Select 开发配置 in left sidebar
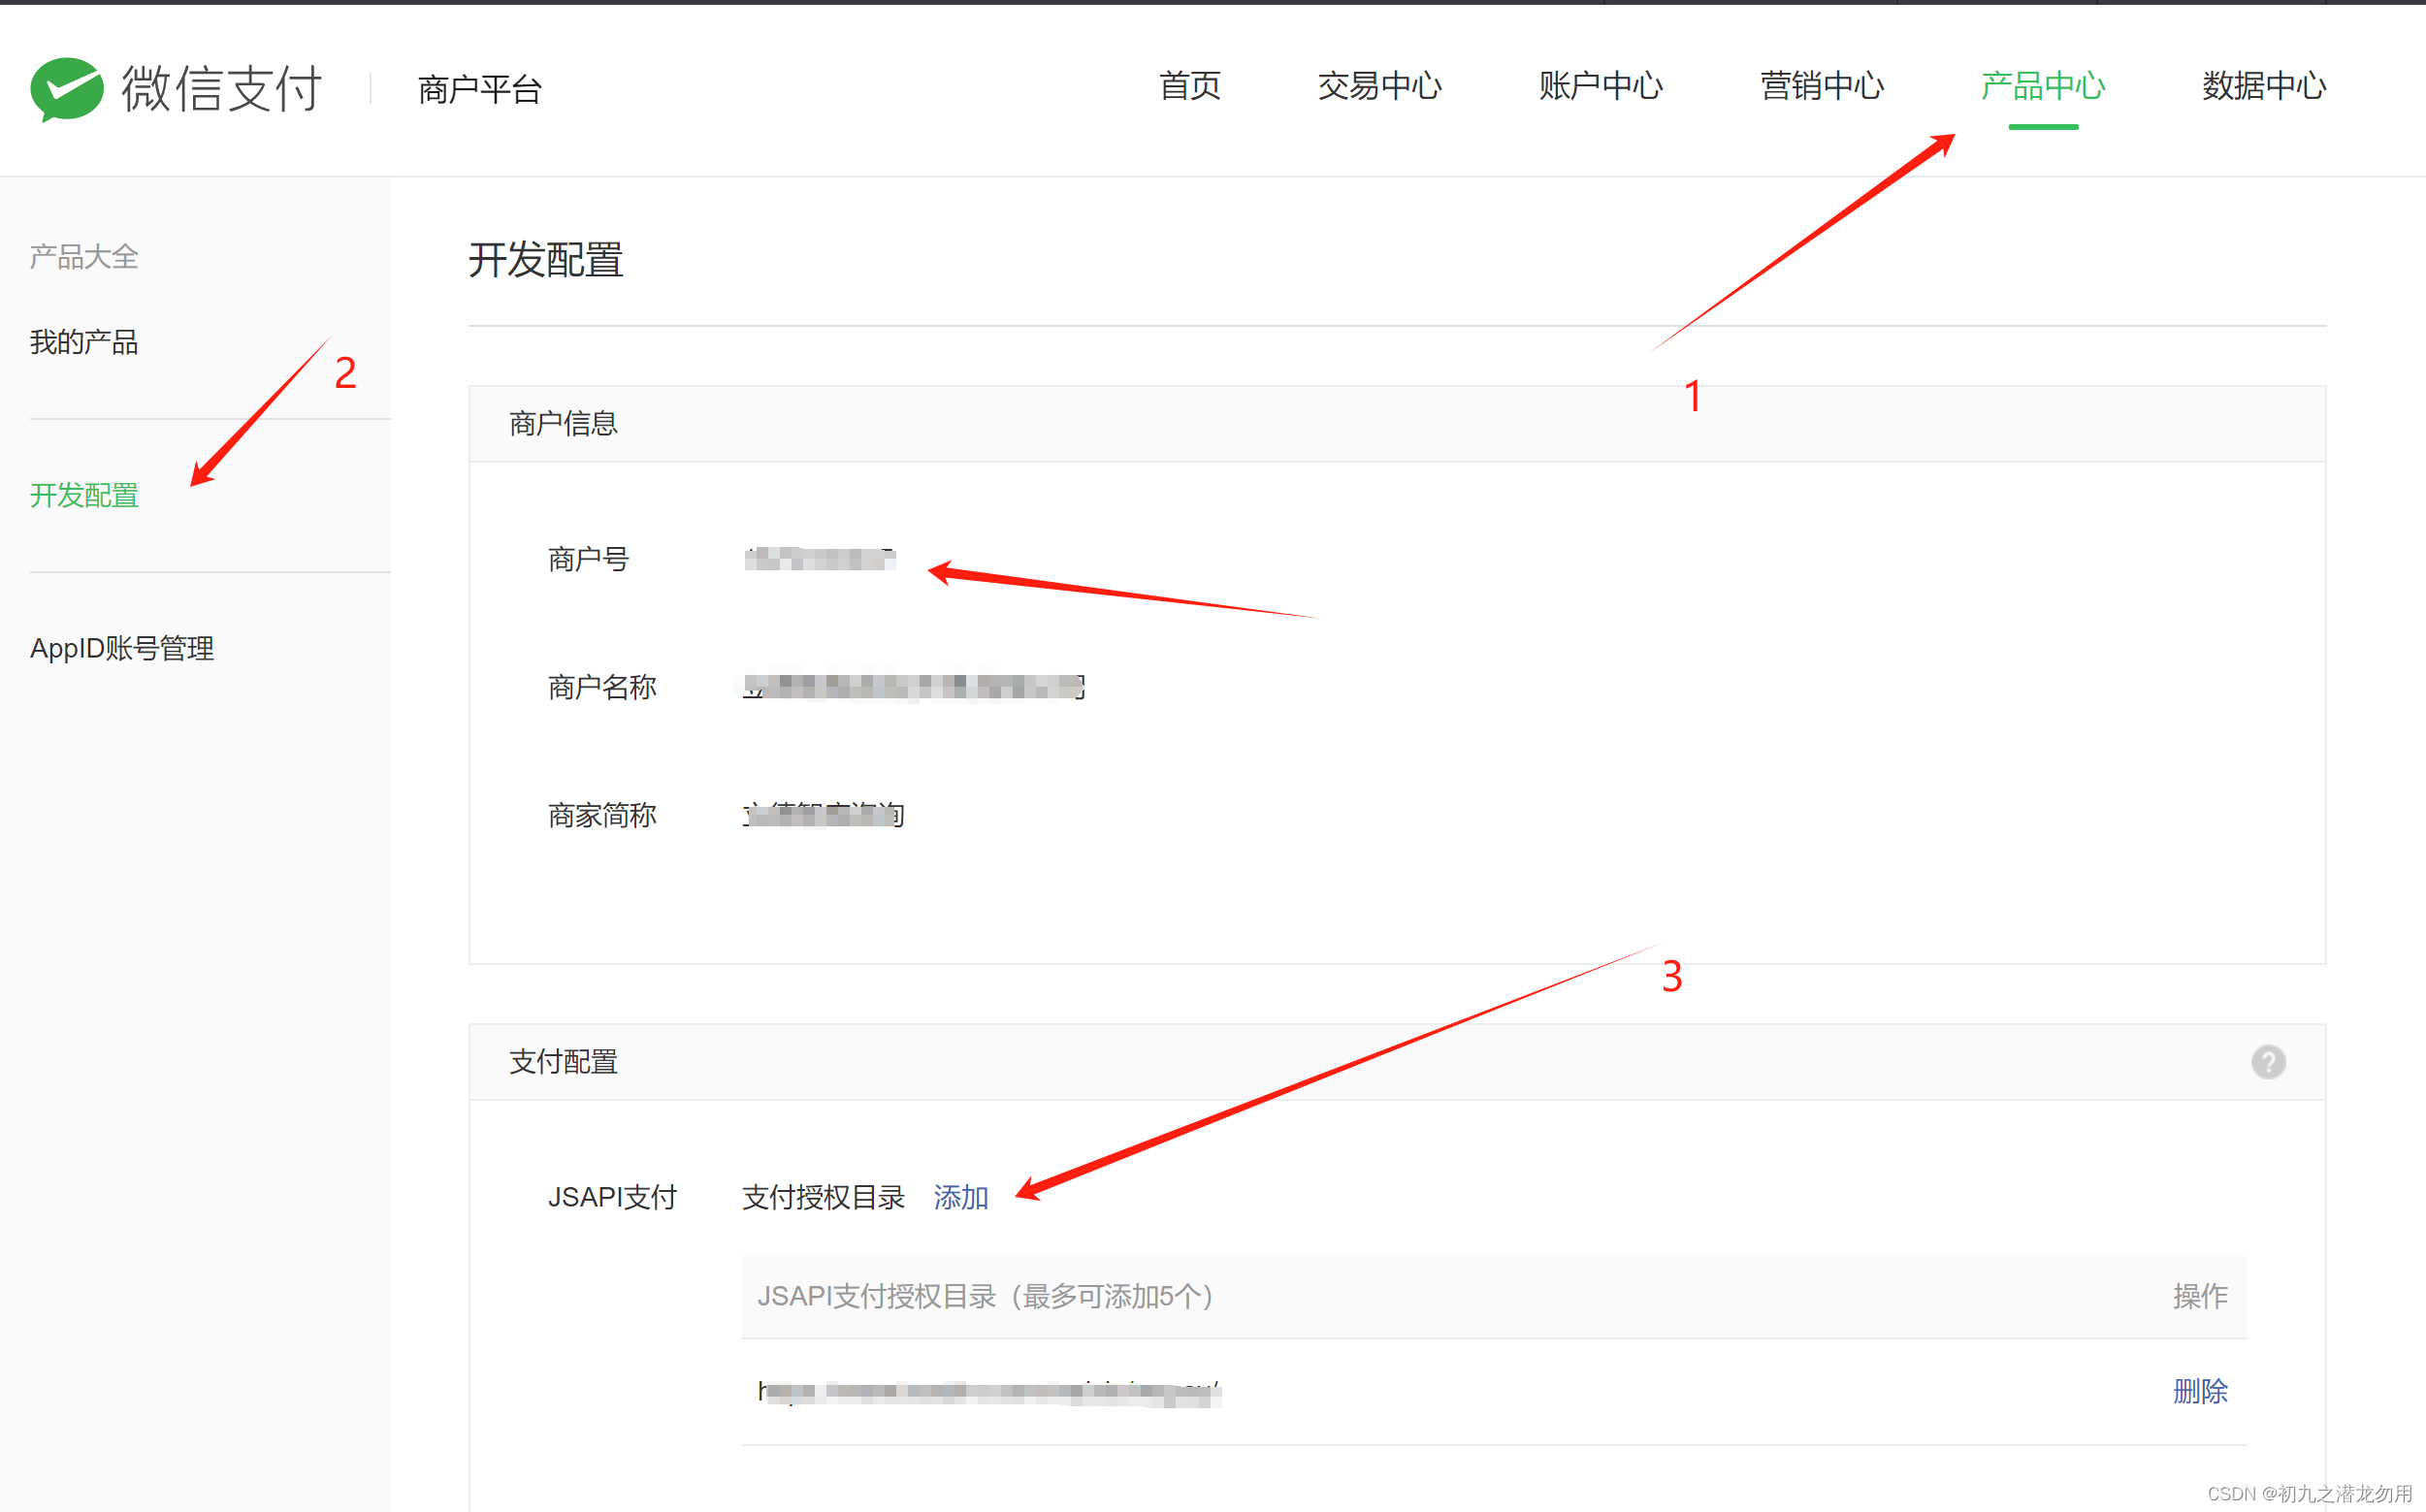 point(84,495)
